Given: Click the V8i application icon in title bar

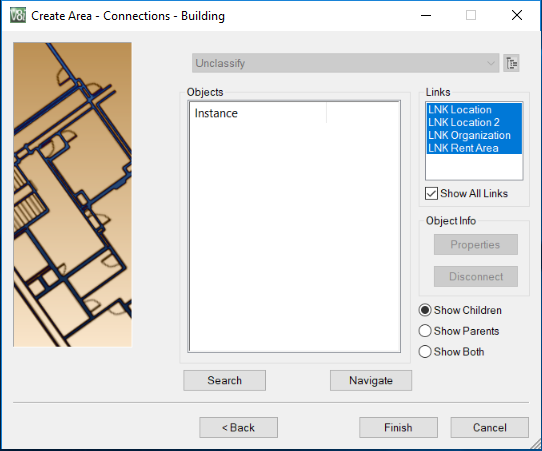Looking at the screenshot, I should pos(18,16).
